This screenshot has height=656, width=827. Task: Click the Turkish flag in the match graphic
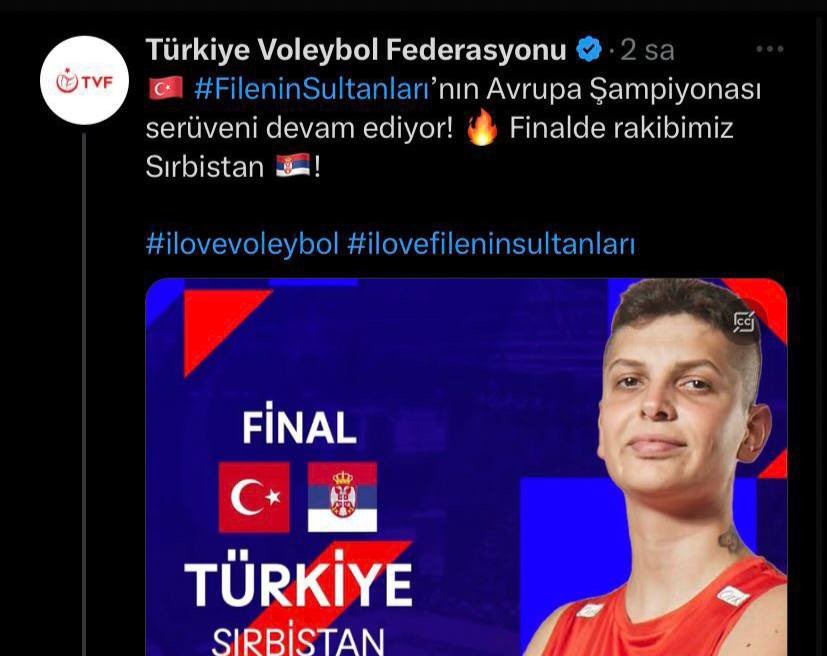(x=254, y=497)
